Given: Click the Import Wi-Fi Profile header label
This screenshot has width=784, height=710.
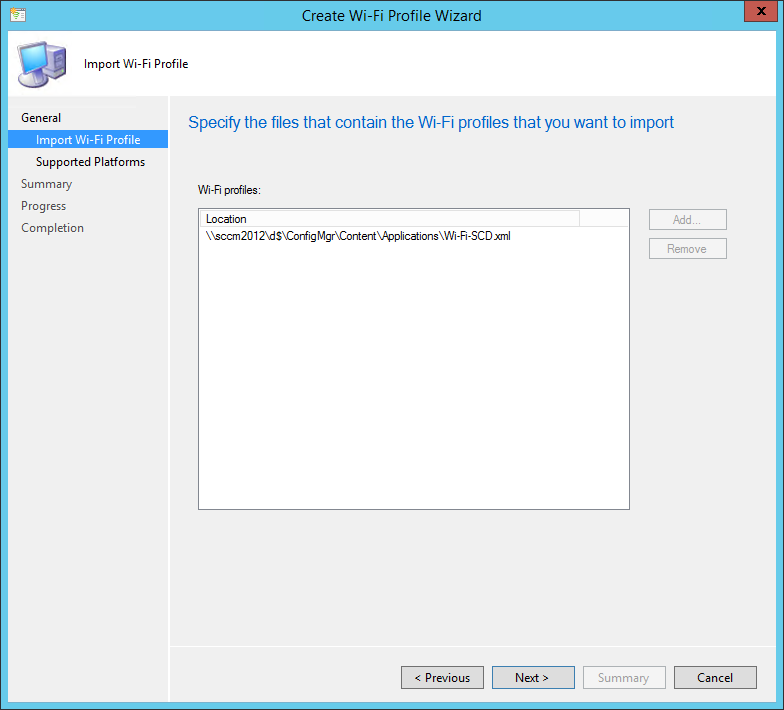Looking at the screenshot, I should [136, 64].
